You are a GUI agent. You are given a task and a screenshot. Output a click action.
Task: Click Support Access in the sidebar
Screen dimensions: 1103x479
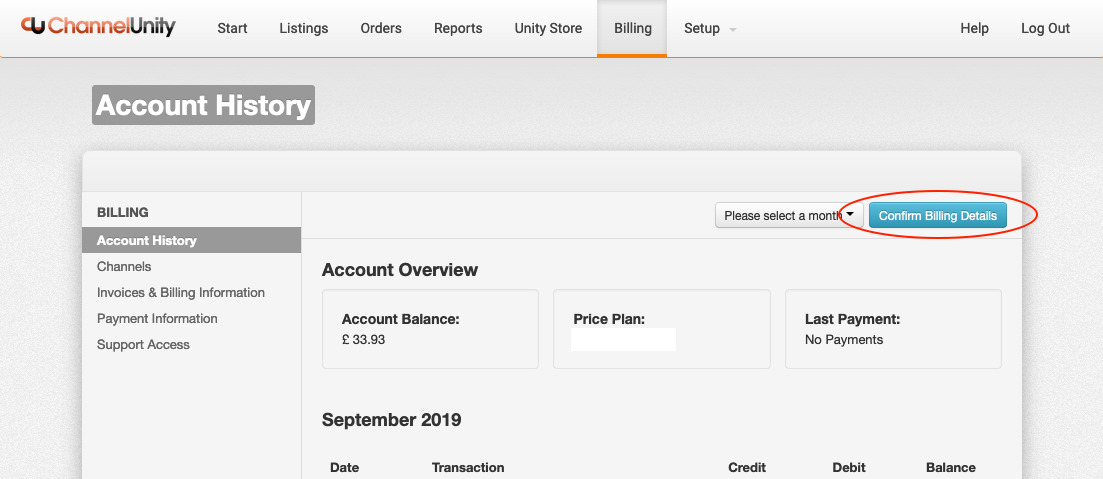point(143,345)
